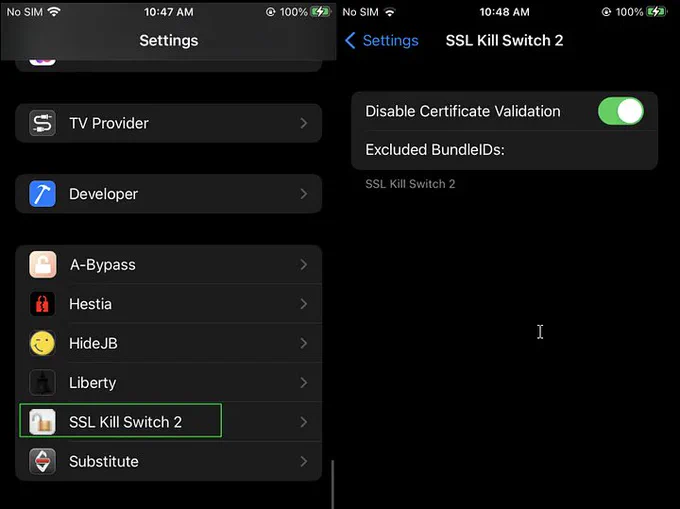The image size is (680, 509).
Task: Tap the HideJB smiley icon
Action: [x=42, y=343]
